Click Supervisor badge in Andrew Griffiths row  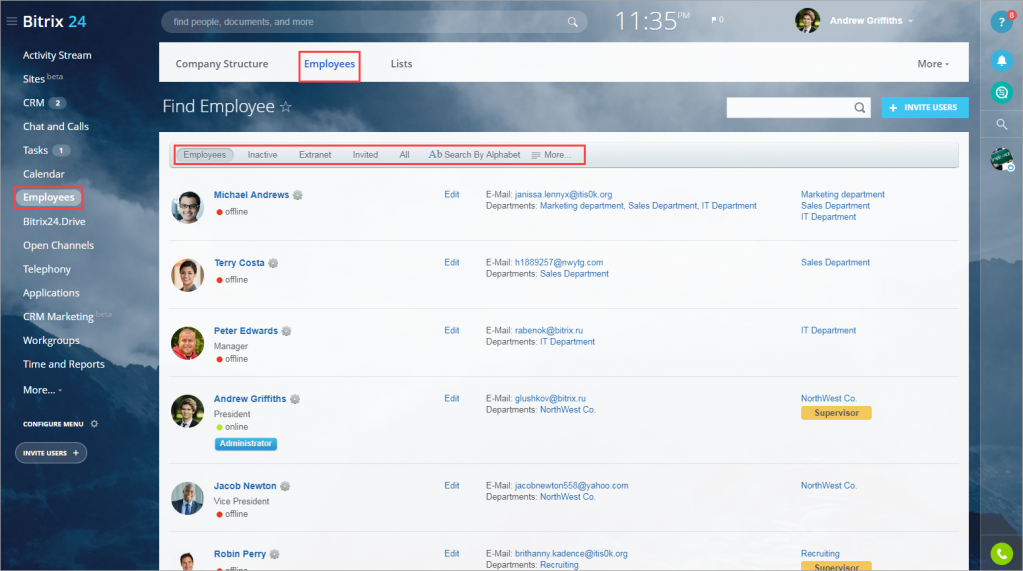836,413
